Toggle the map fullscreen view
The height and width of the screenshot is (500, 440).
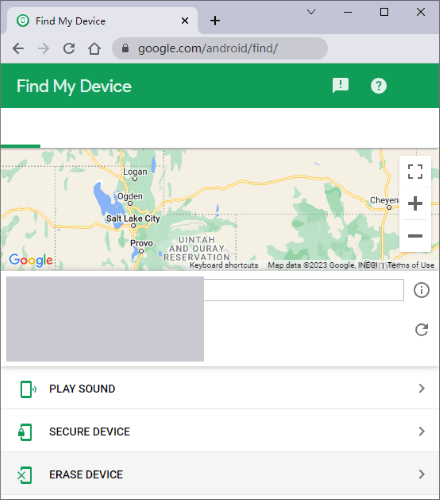pyautogui.click(x=415, y=172)
